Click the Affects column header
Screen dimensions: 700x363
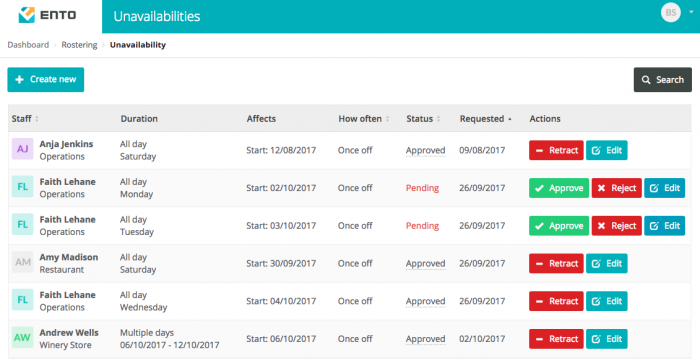(x=261, y=119)
